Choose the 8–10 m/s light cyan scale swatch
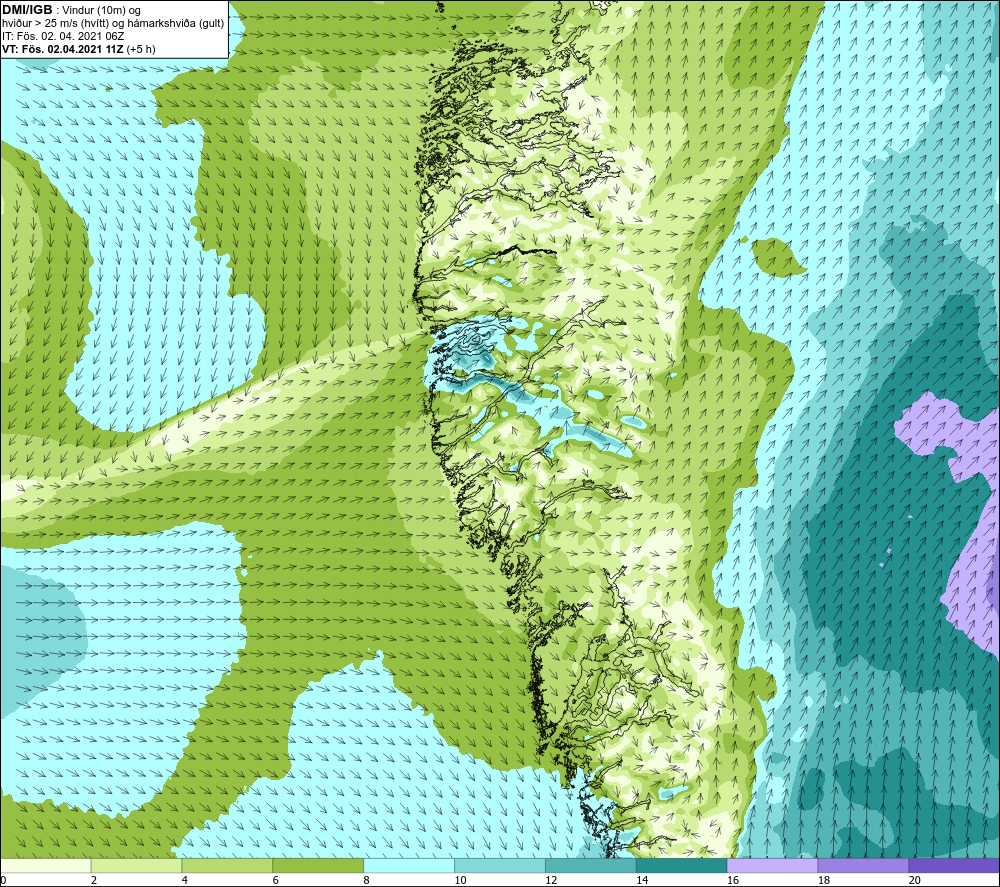Image resolution: width=1000 pixels, height=887 pixels. click(409, 865)
